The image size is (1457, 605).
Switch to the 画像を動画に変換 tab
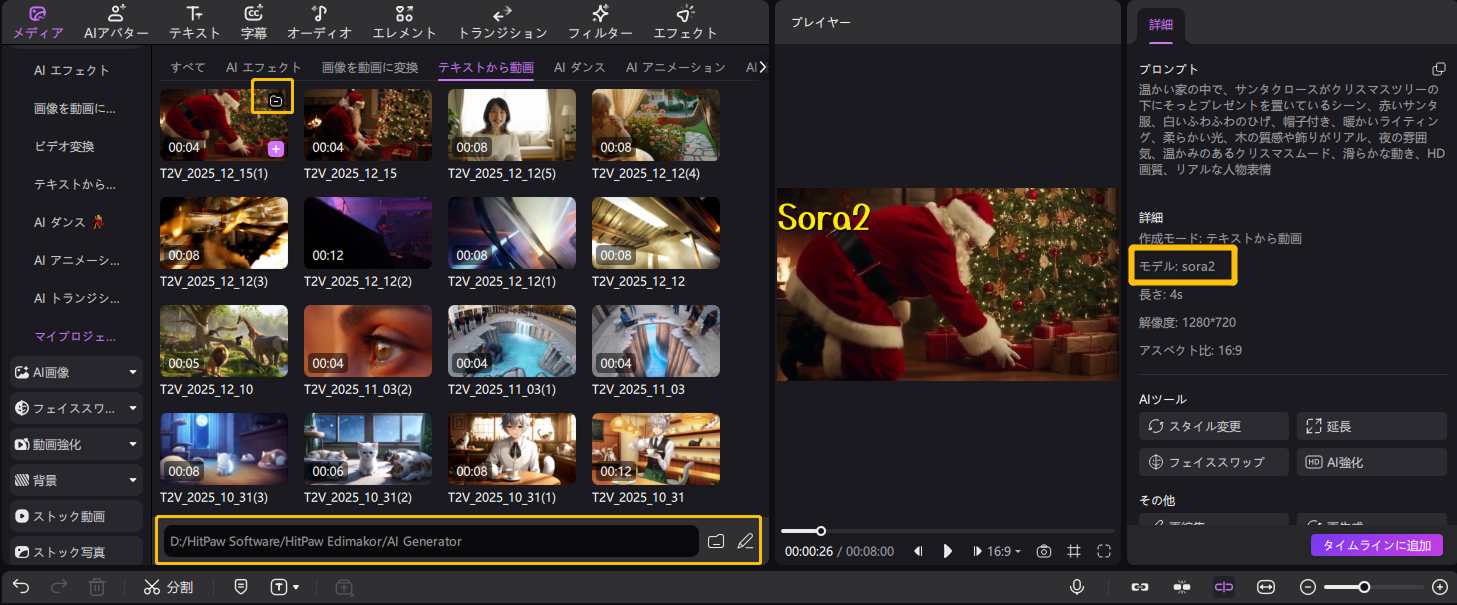(x=370, y=67)
